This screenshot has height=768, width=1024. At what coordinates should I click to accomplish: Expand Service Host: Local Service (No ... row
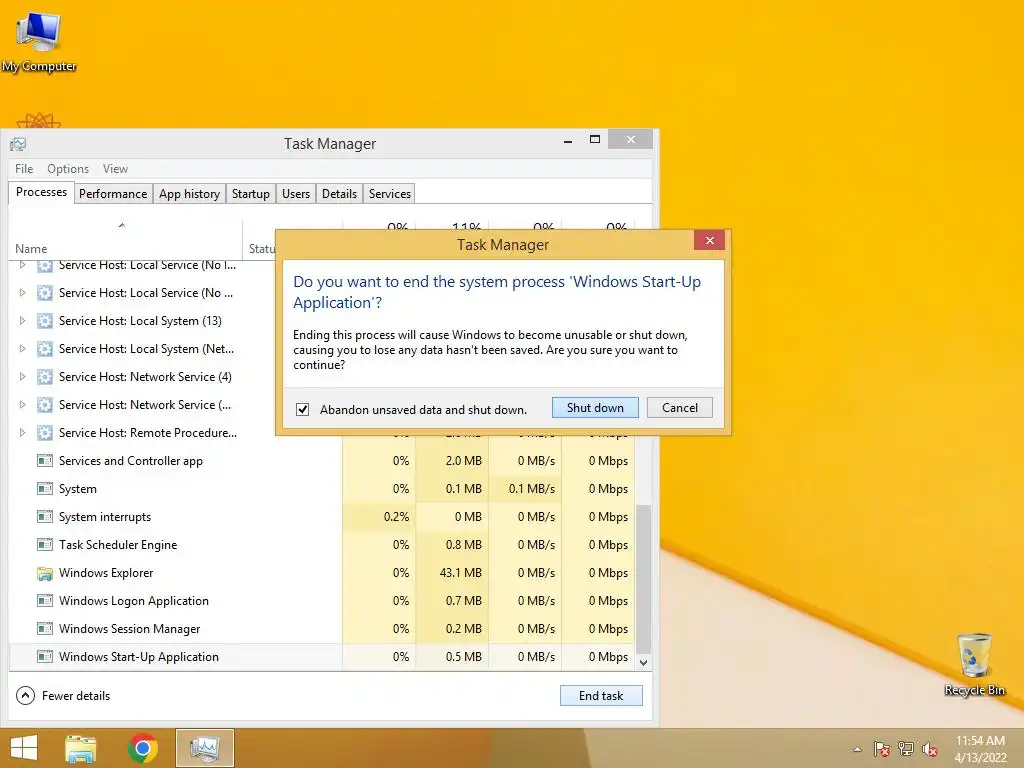[22, 293]
